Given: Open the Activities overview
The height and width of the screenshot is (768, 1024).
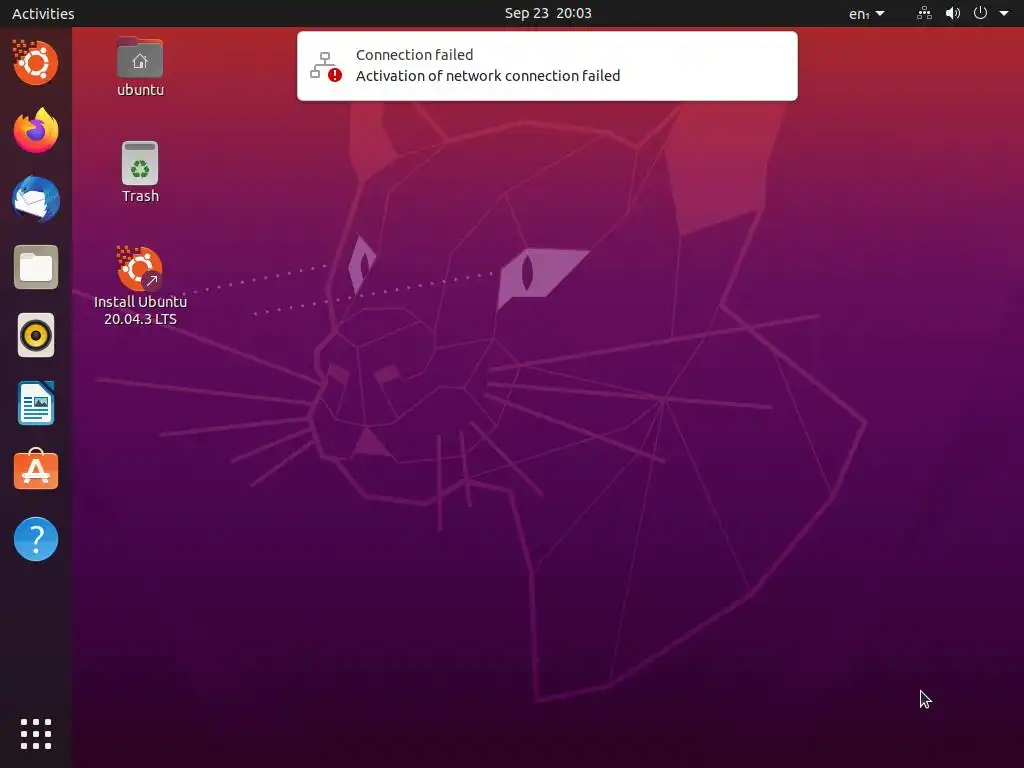Looking at the screenshot, I should (43, 13).
